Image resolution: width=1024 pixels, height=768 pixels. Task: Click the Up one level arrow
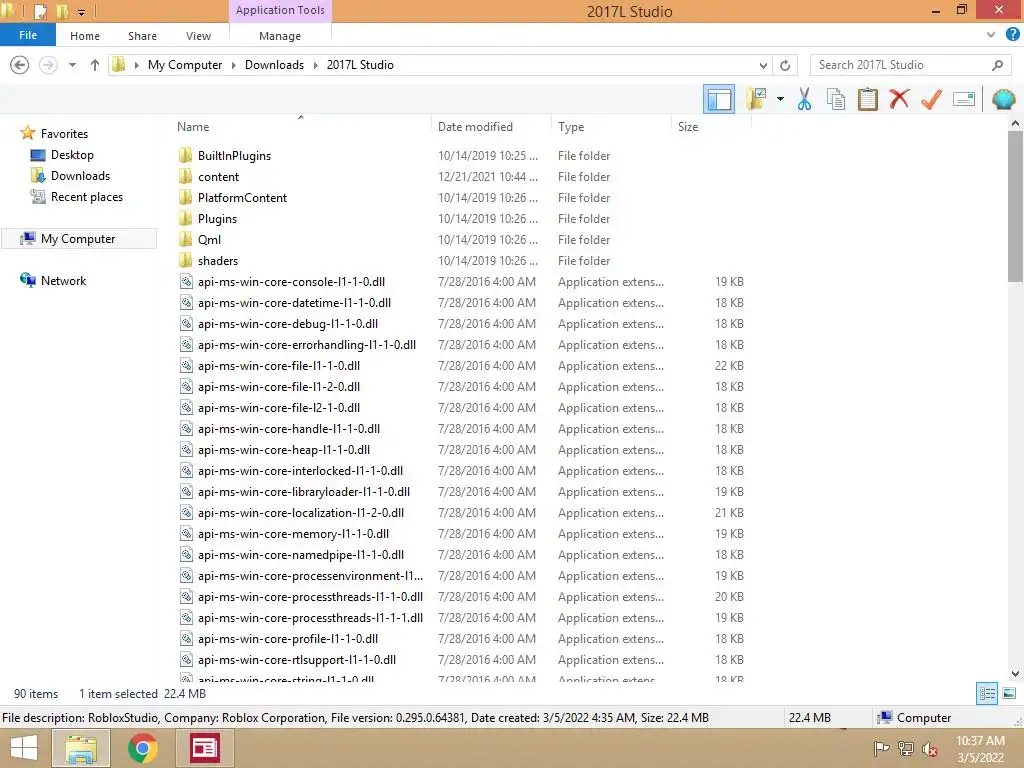click(x=95, y=65)
